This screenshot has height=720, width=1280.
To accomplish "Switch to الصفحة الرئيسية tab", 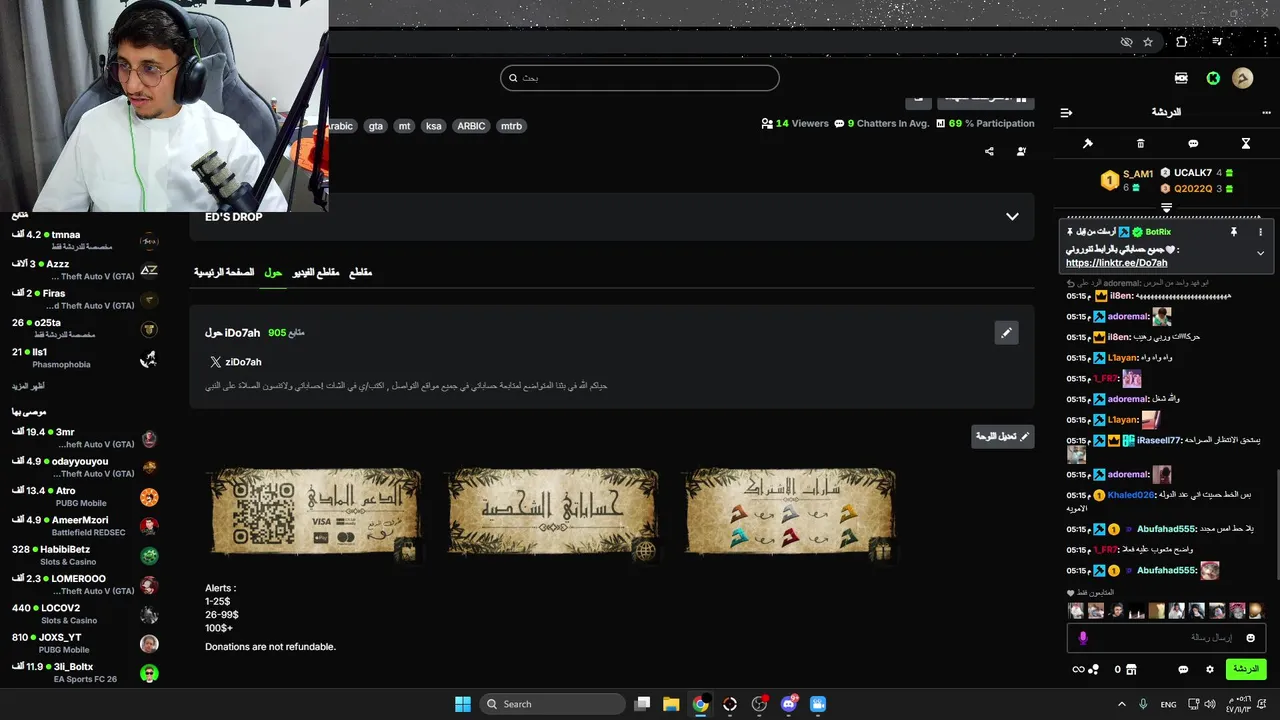I will click(x=224, y=272).
